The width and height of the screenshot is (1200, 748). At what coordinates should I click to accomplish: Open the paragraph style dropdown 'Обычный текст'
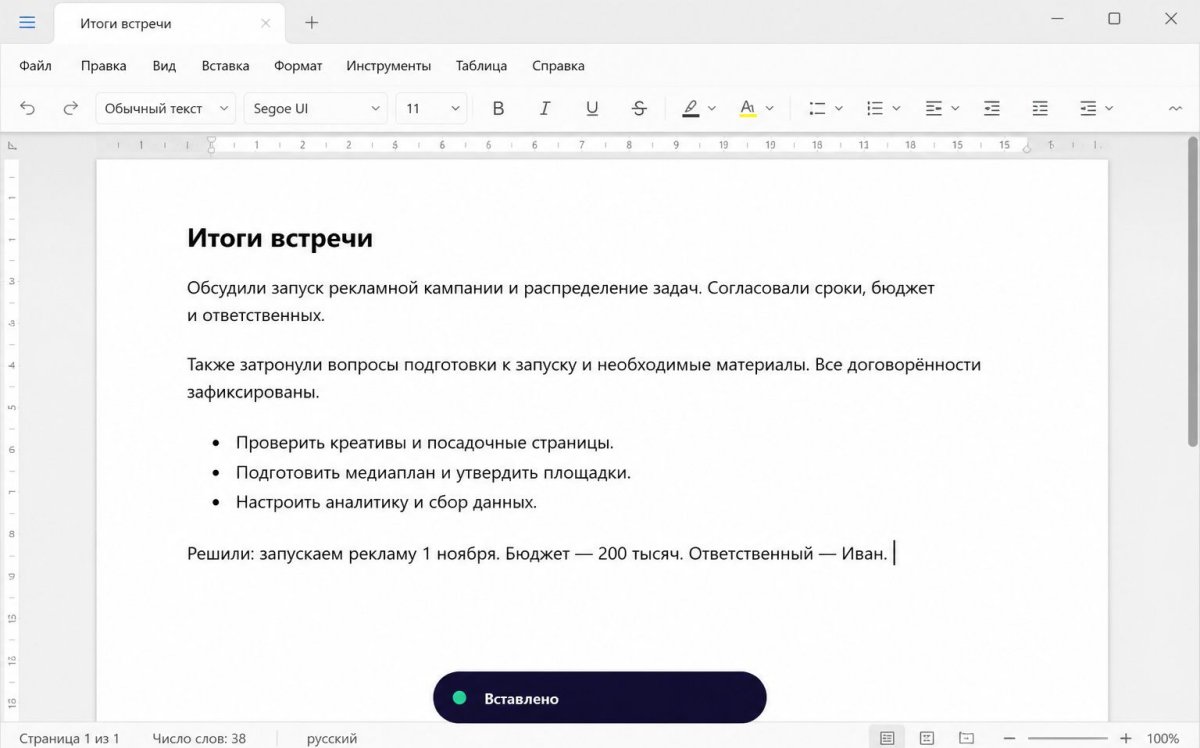(165, 108)
